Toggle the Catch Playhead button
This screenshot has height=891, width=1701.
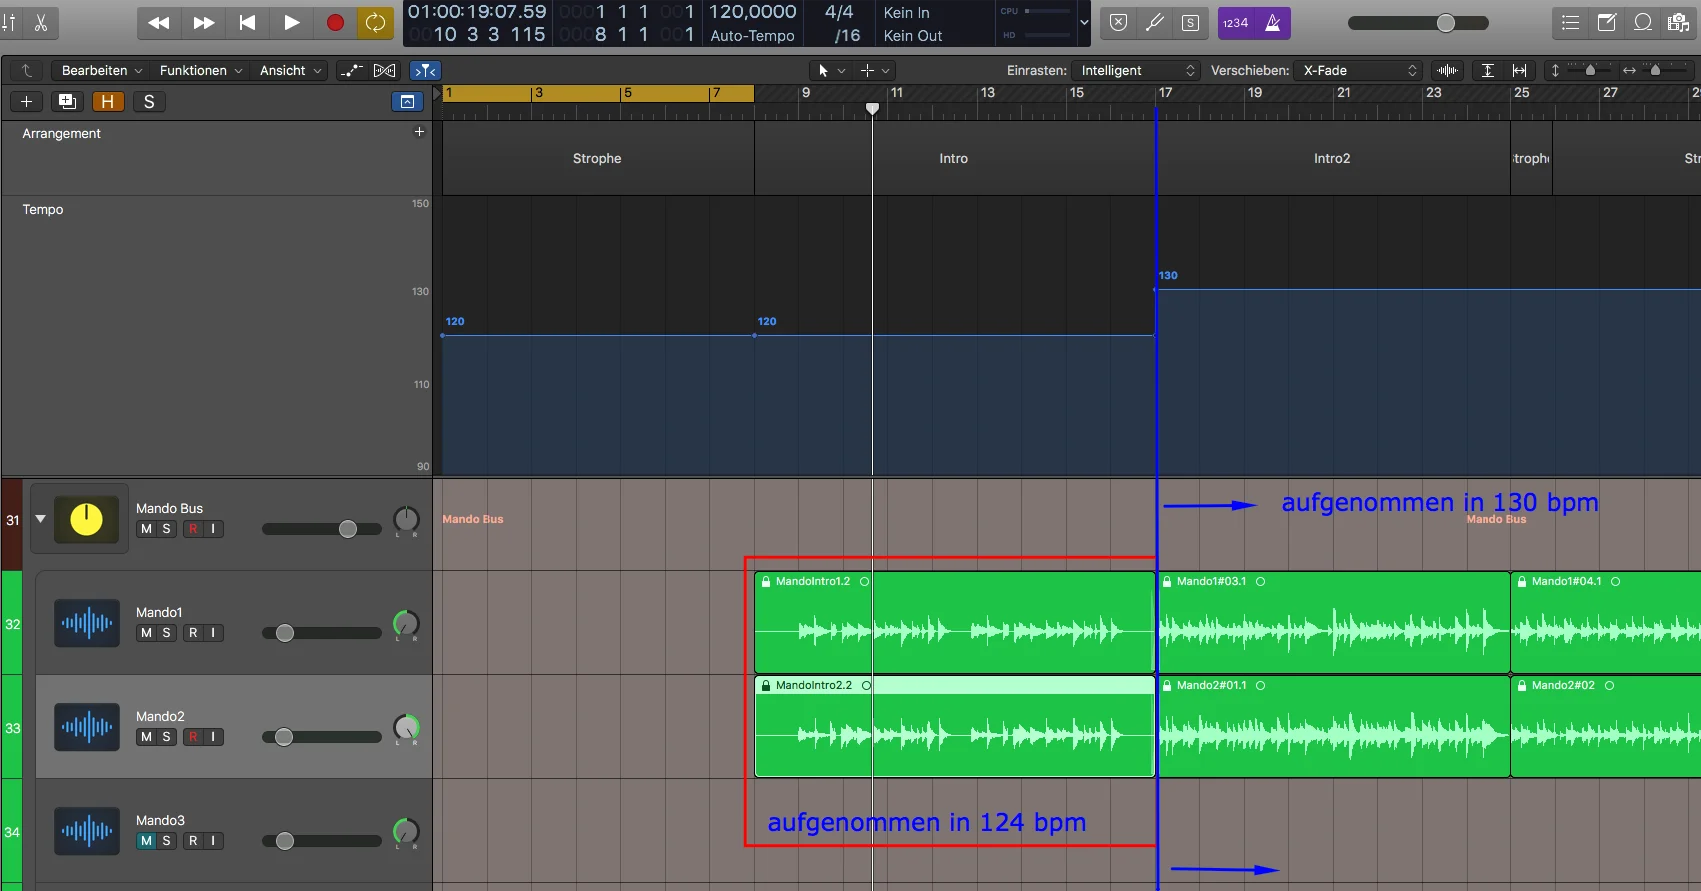coord(425,70)
